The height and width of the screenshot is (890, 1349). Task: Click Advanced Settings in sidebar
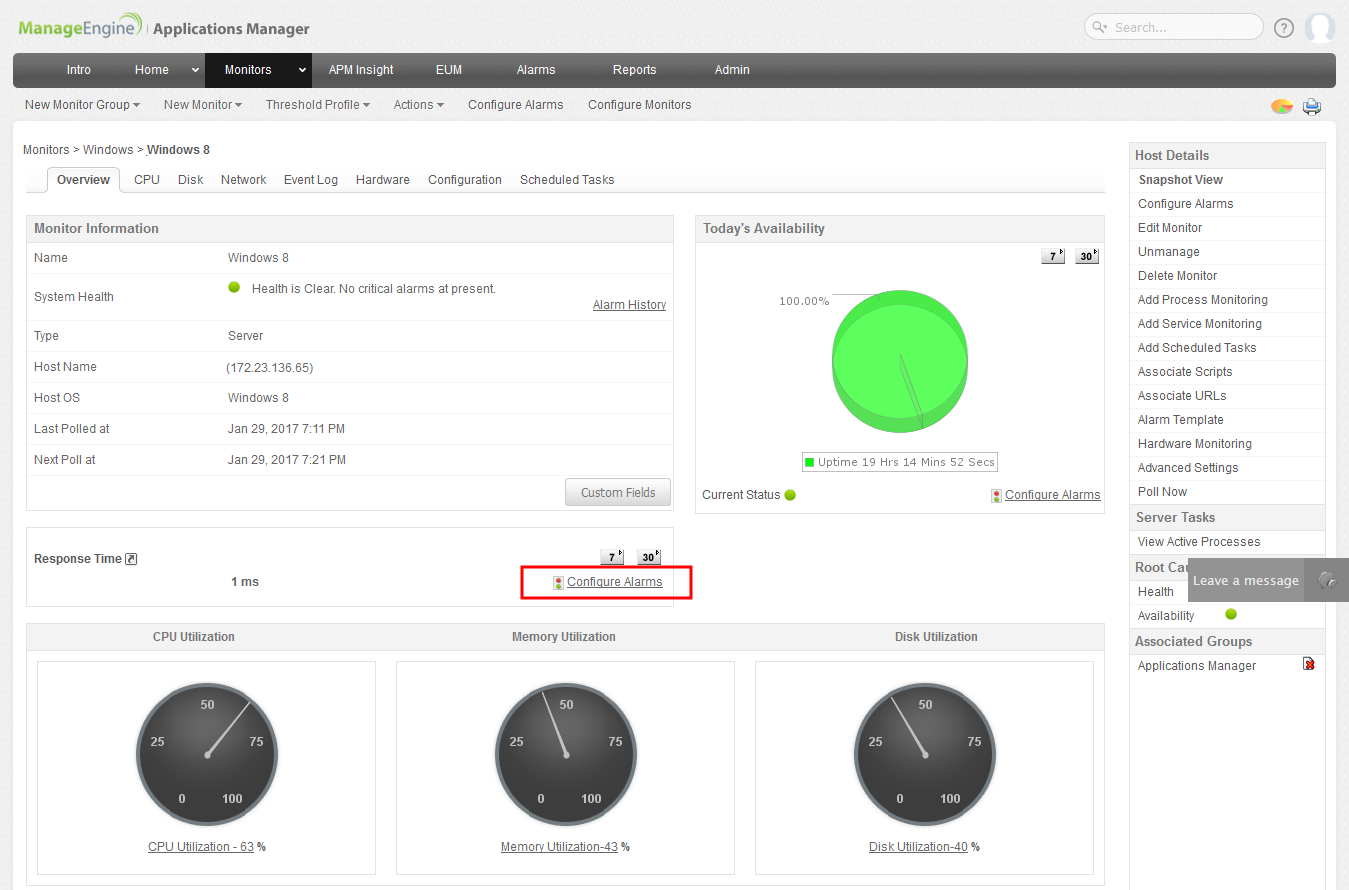(1188, 468)
